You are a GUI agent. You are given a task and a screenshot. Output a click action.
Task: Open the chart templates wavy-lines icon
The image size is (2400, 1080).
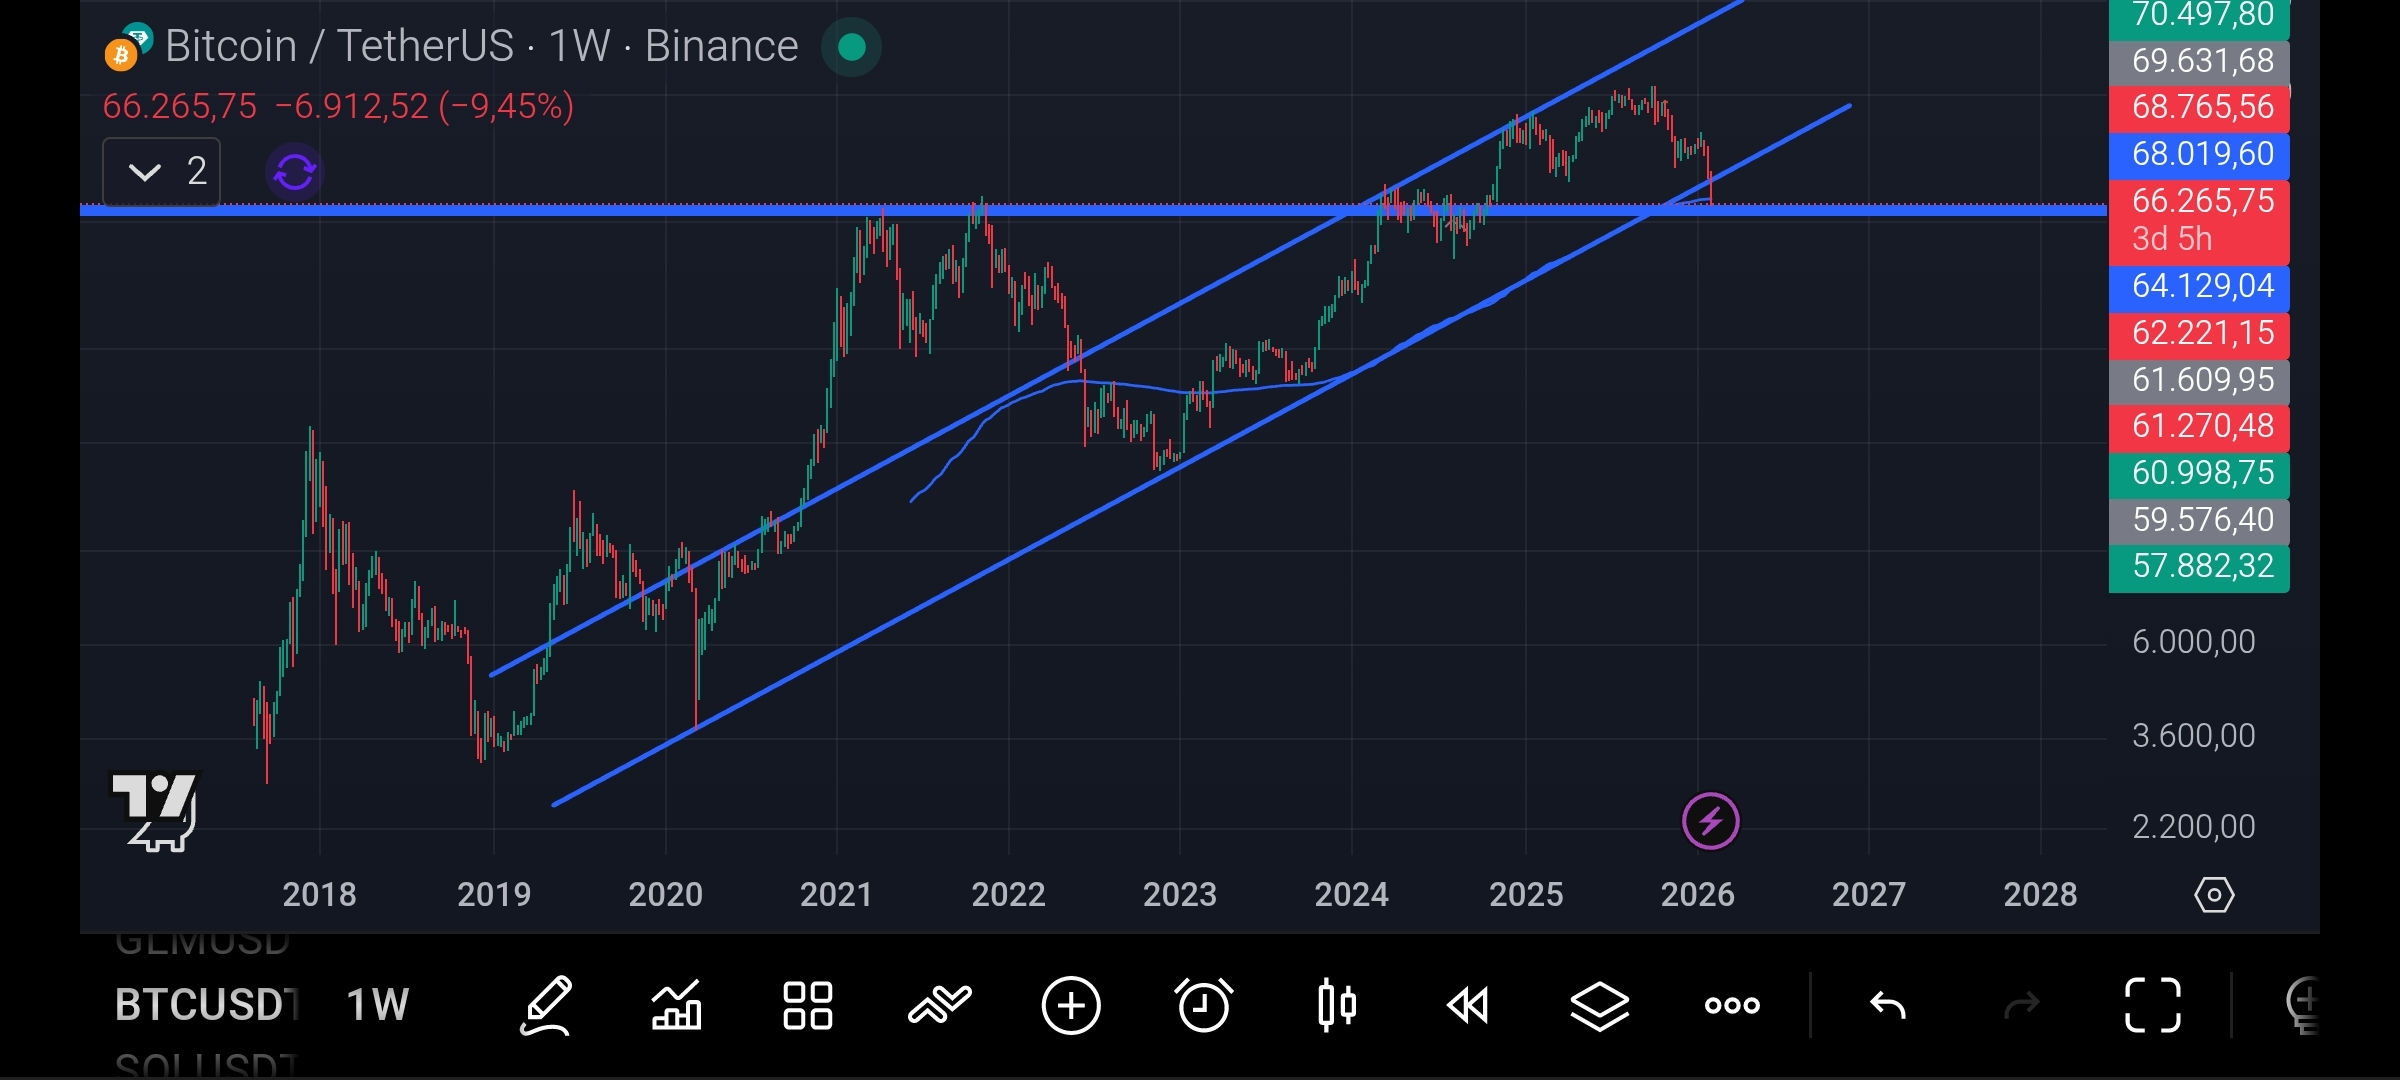coord(939,1005)
